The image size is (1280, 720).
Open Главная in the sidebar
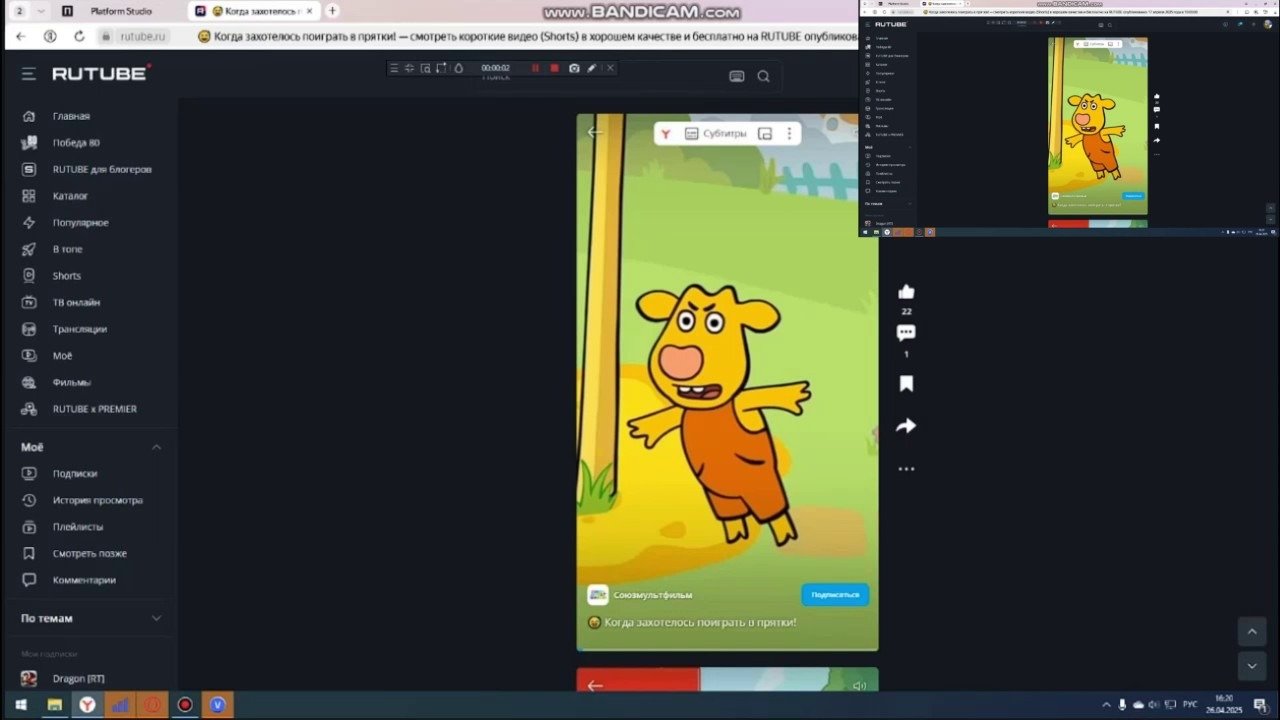pos(71,116)
